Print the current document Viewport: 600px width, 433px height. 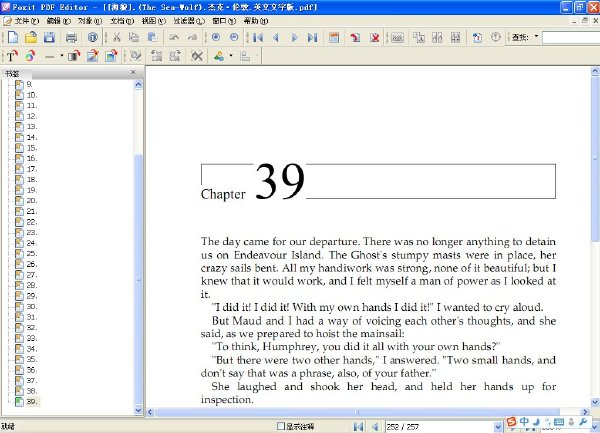coord(71,37)
